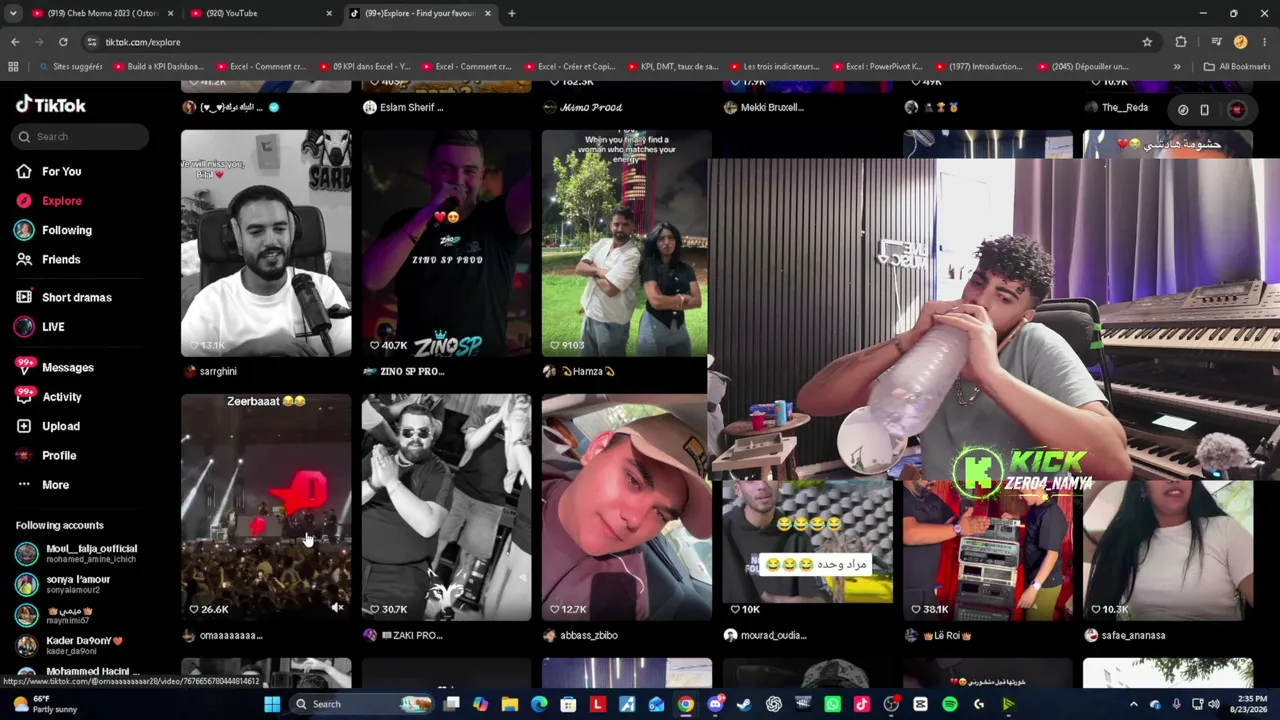Image resolution: width=1280 pixels, height=720 pixels.
Task: Play the sarrghini video thumbnail
Action: tap(266, 243)
